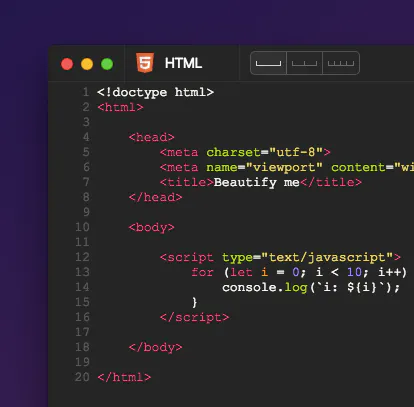The height and width of the screenshot is (407, 414).
Task: Select the three-pane layout button
Action: 341,63
